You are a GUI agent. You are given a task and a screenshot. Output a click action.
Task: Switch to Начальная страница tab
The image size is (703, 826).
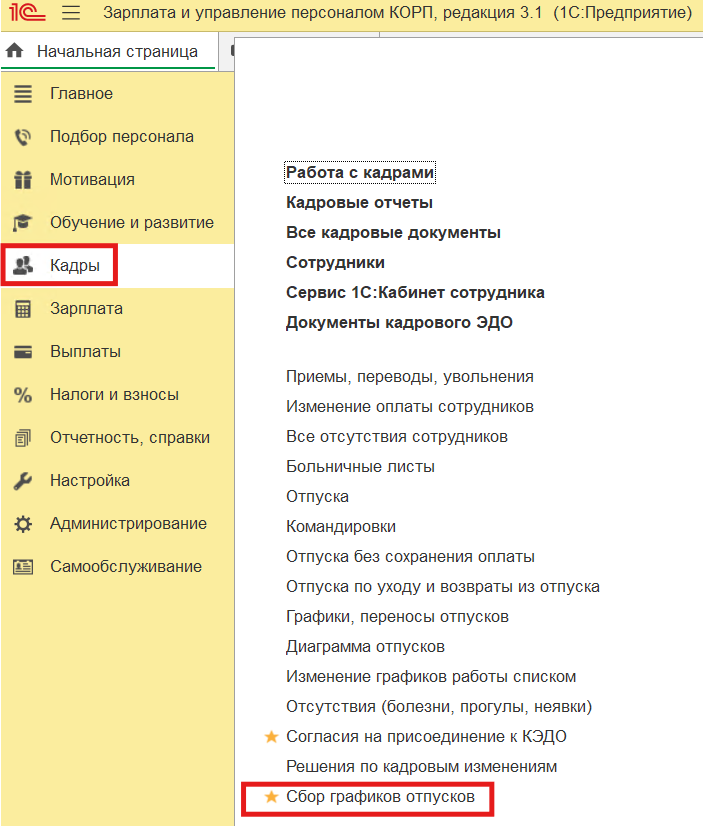coord(108,51)
